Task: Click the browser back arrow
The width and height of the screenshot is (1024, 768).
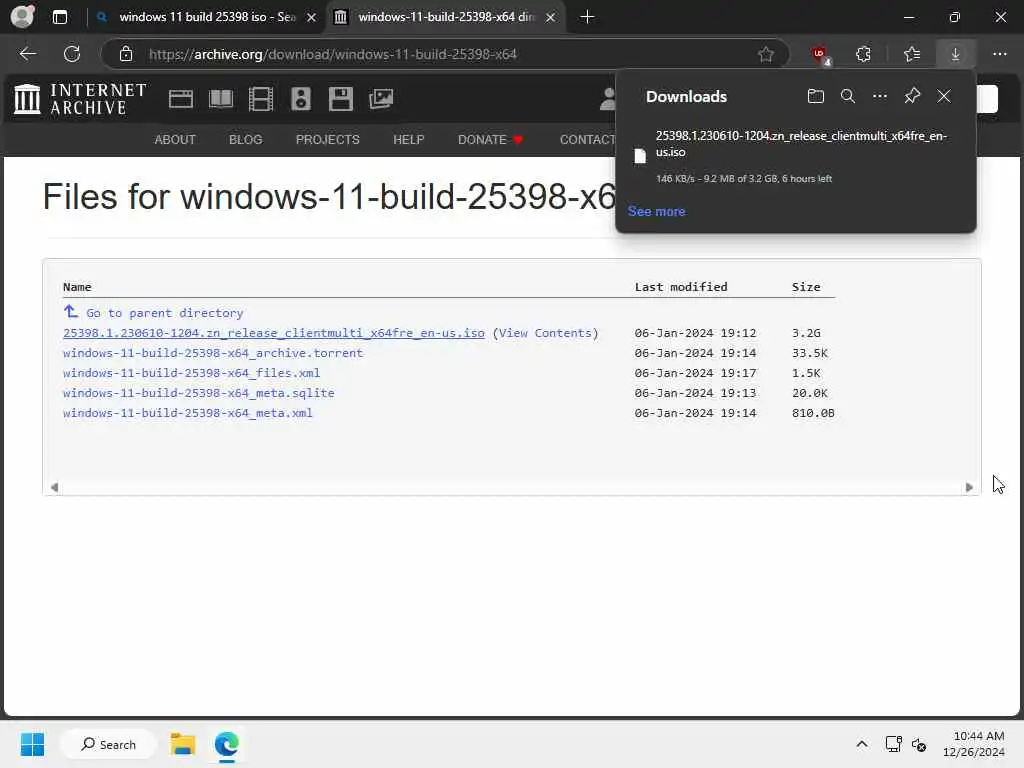Action: pyautogui.click(x=27, y=54)
